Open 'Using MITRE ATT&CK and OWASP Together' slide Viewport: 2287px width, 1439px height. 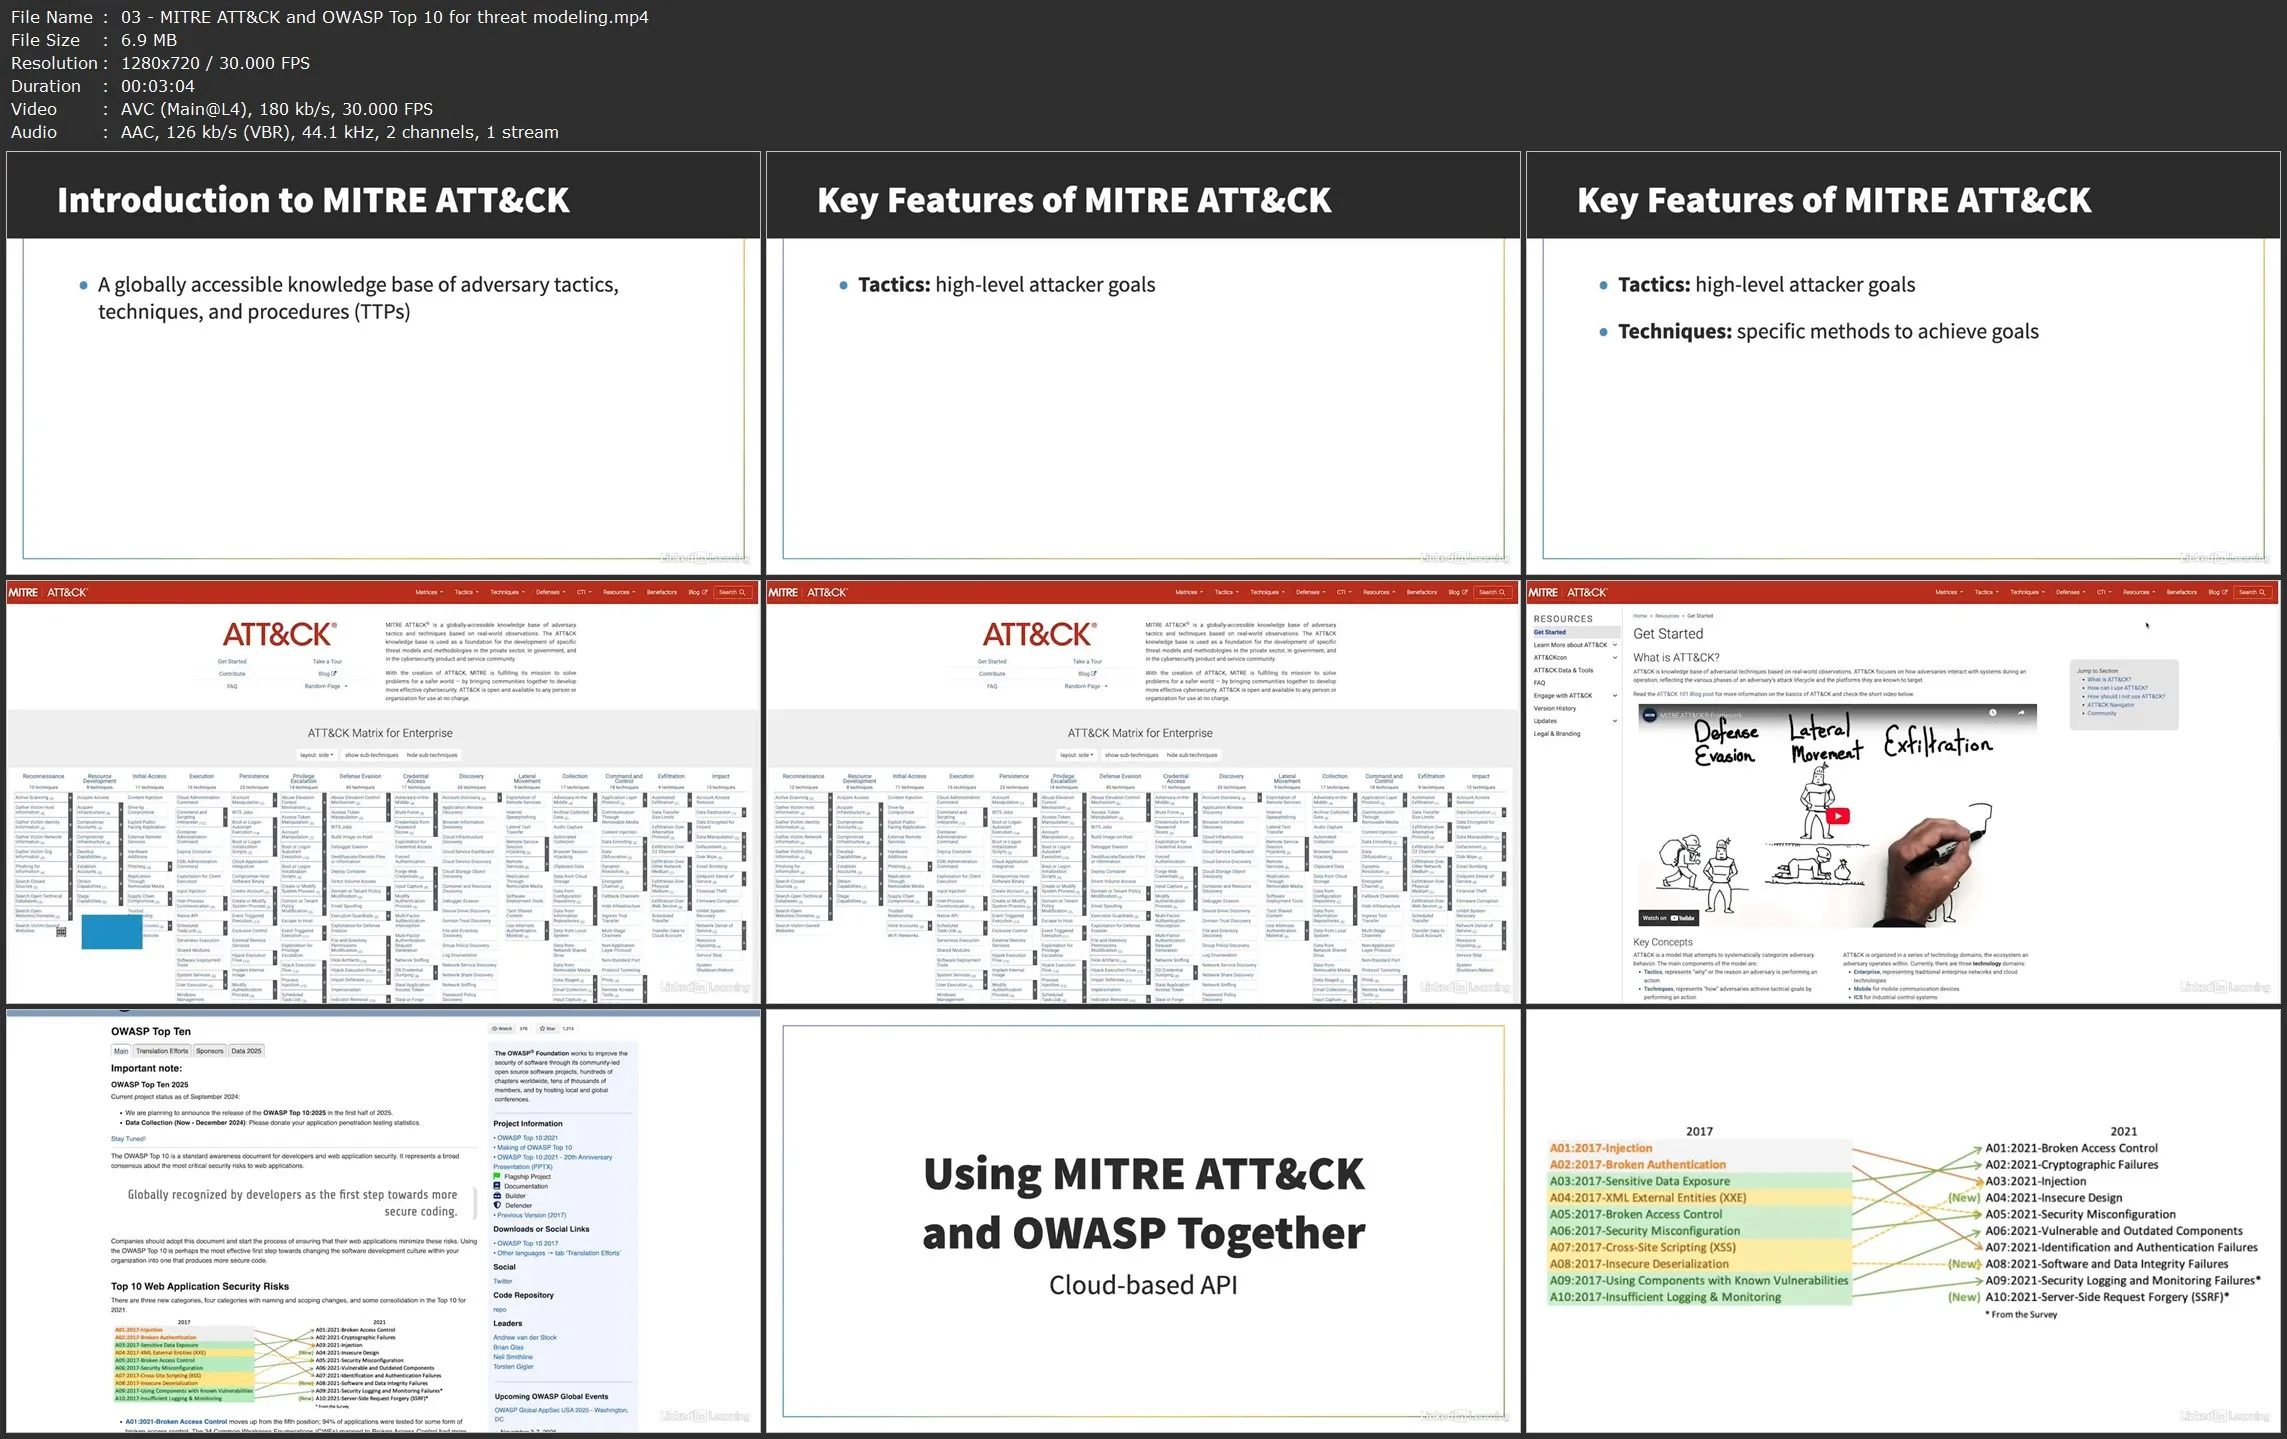tap(1143, 1220)
